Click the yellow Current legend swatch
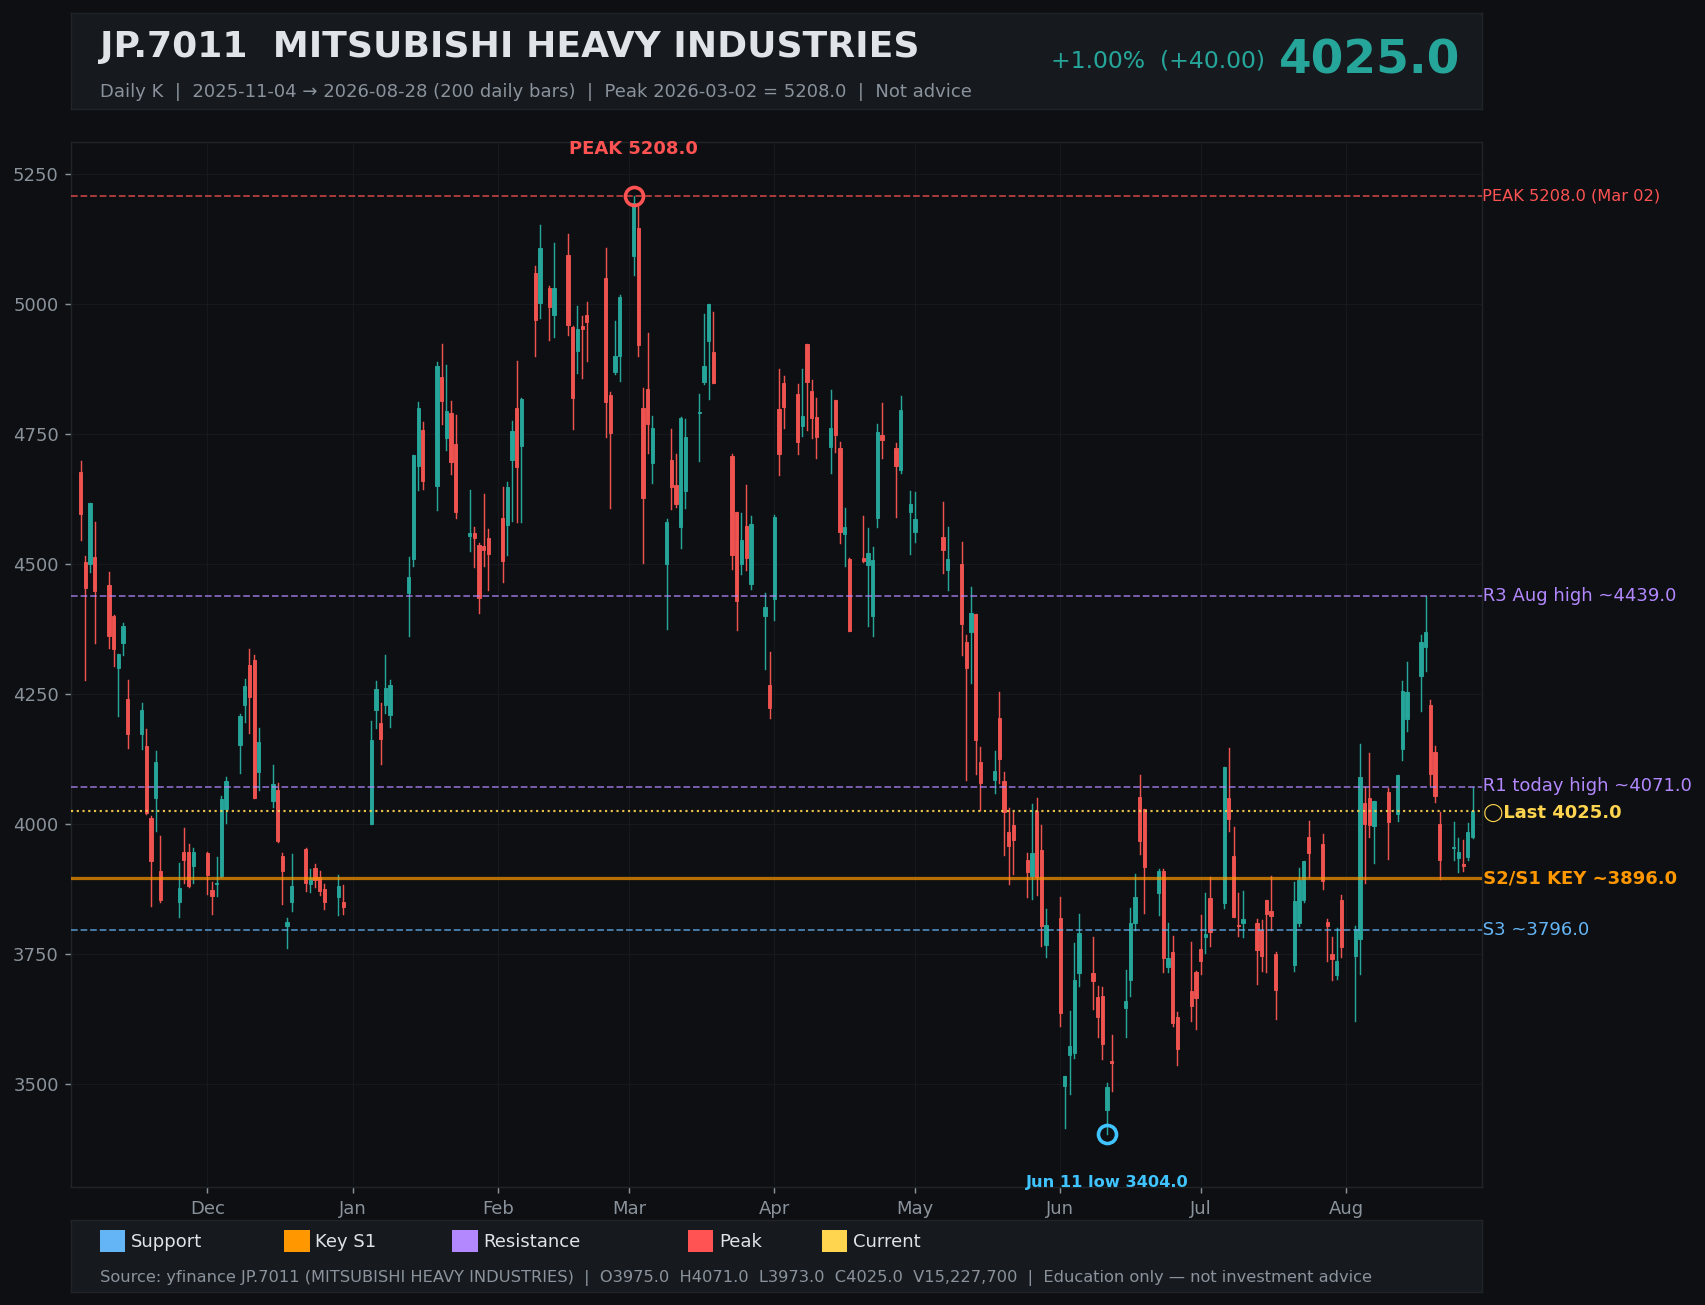The height and width of the screenshot is (1305, 1705). click(x=834, y=1241)
